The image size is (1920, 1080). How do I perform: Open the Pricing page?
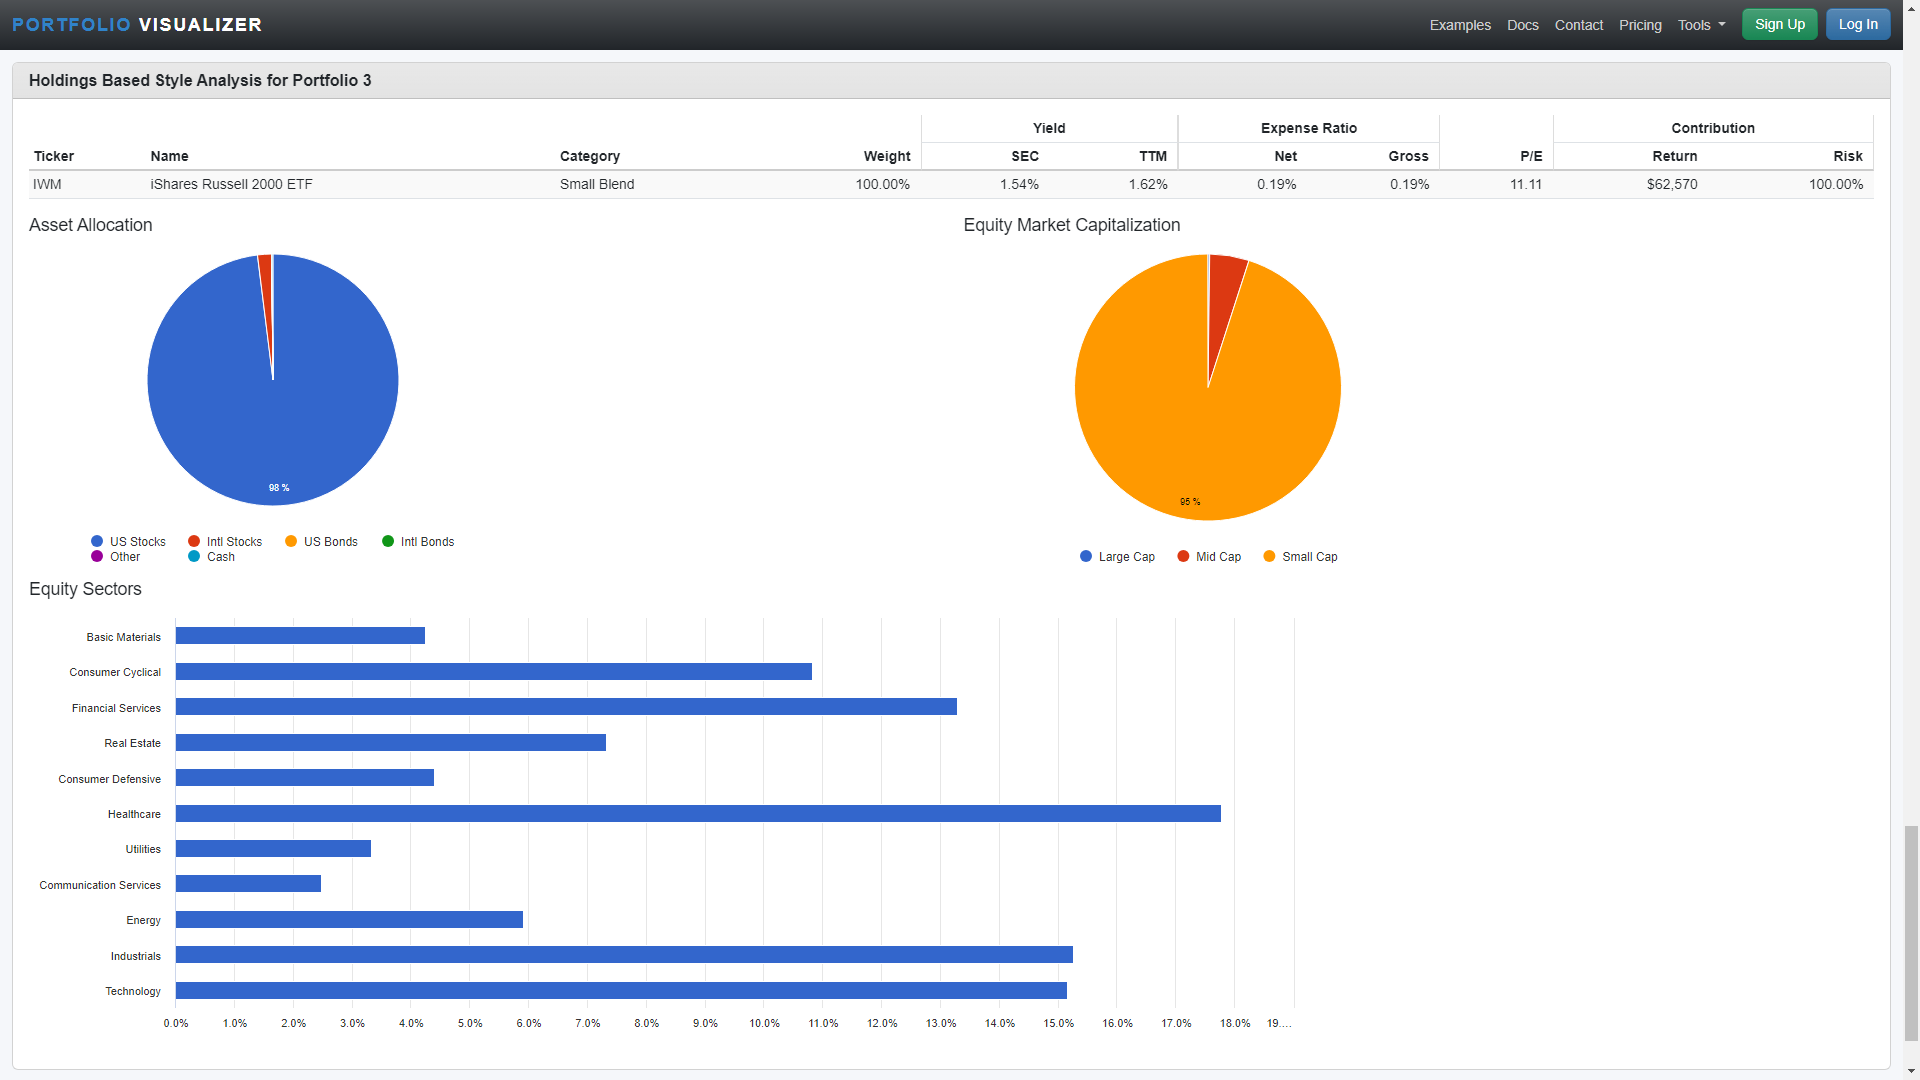(1640, 25)
